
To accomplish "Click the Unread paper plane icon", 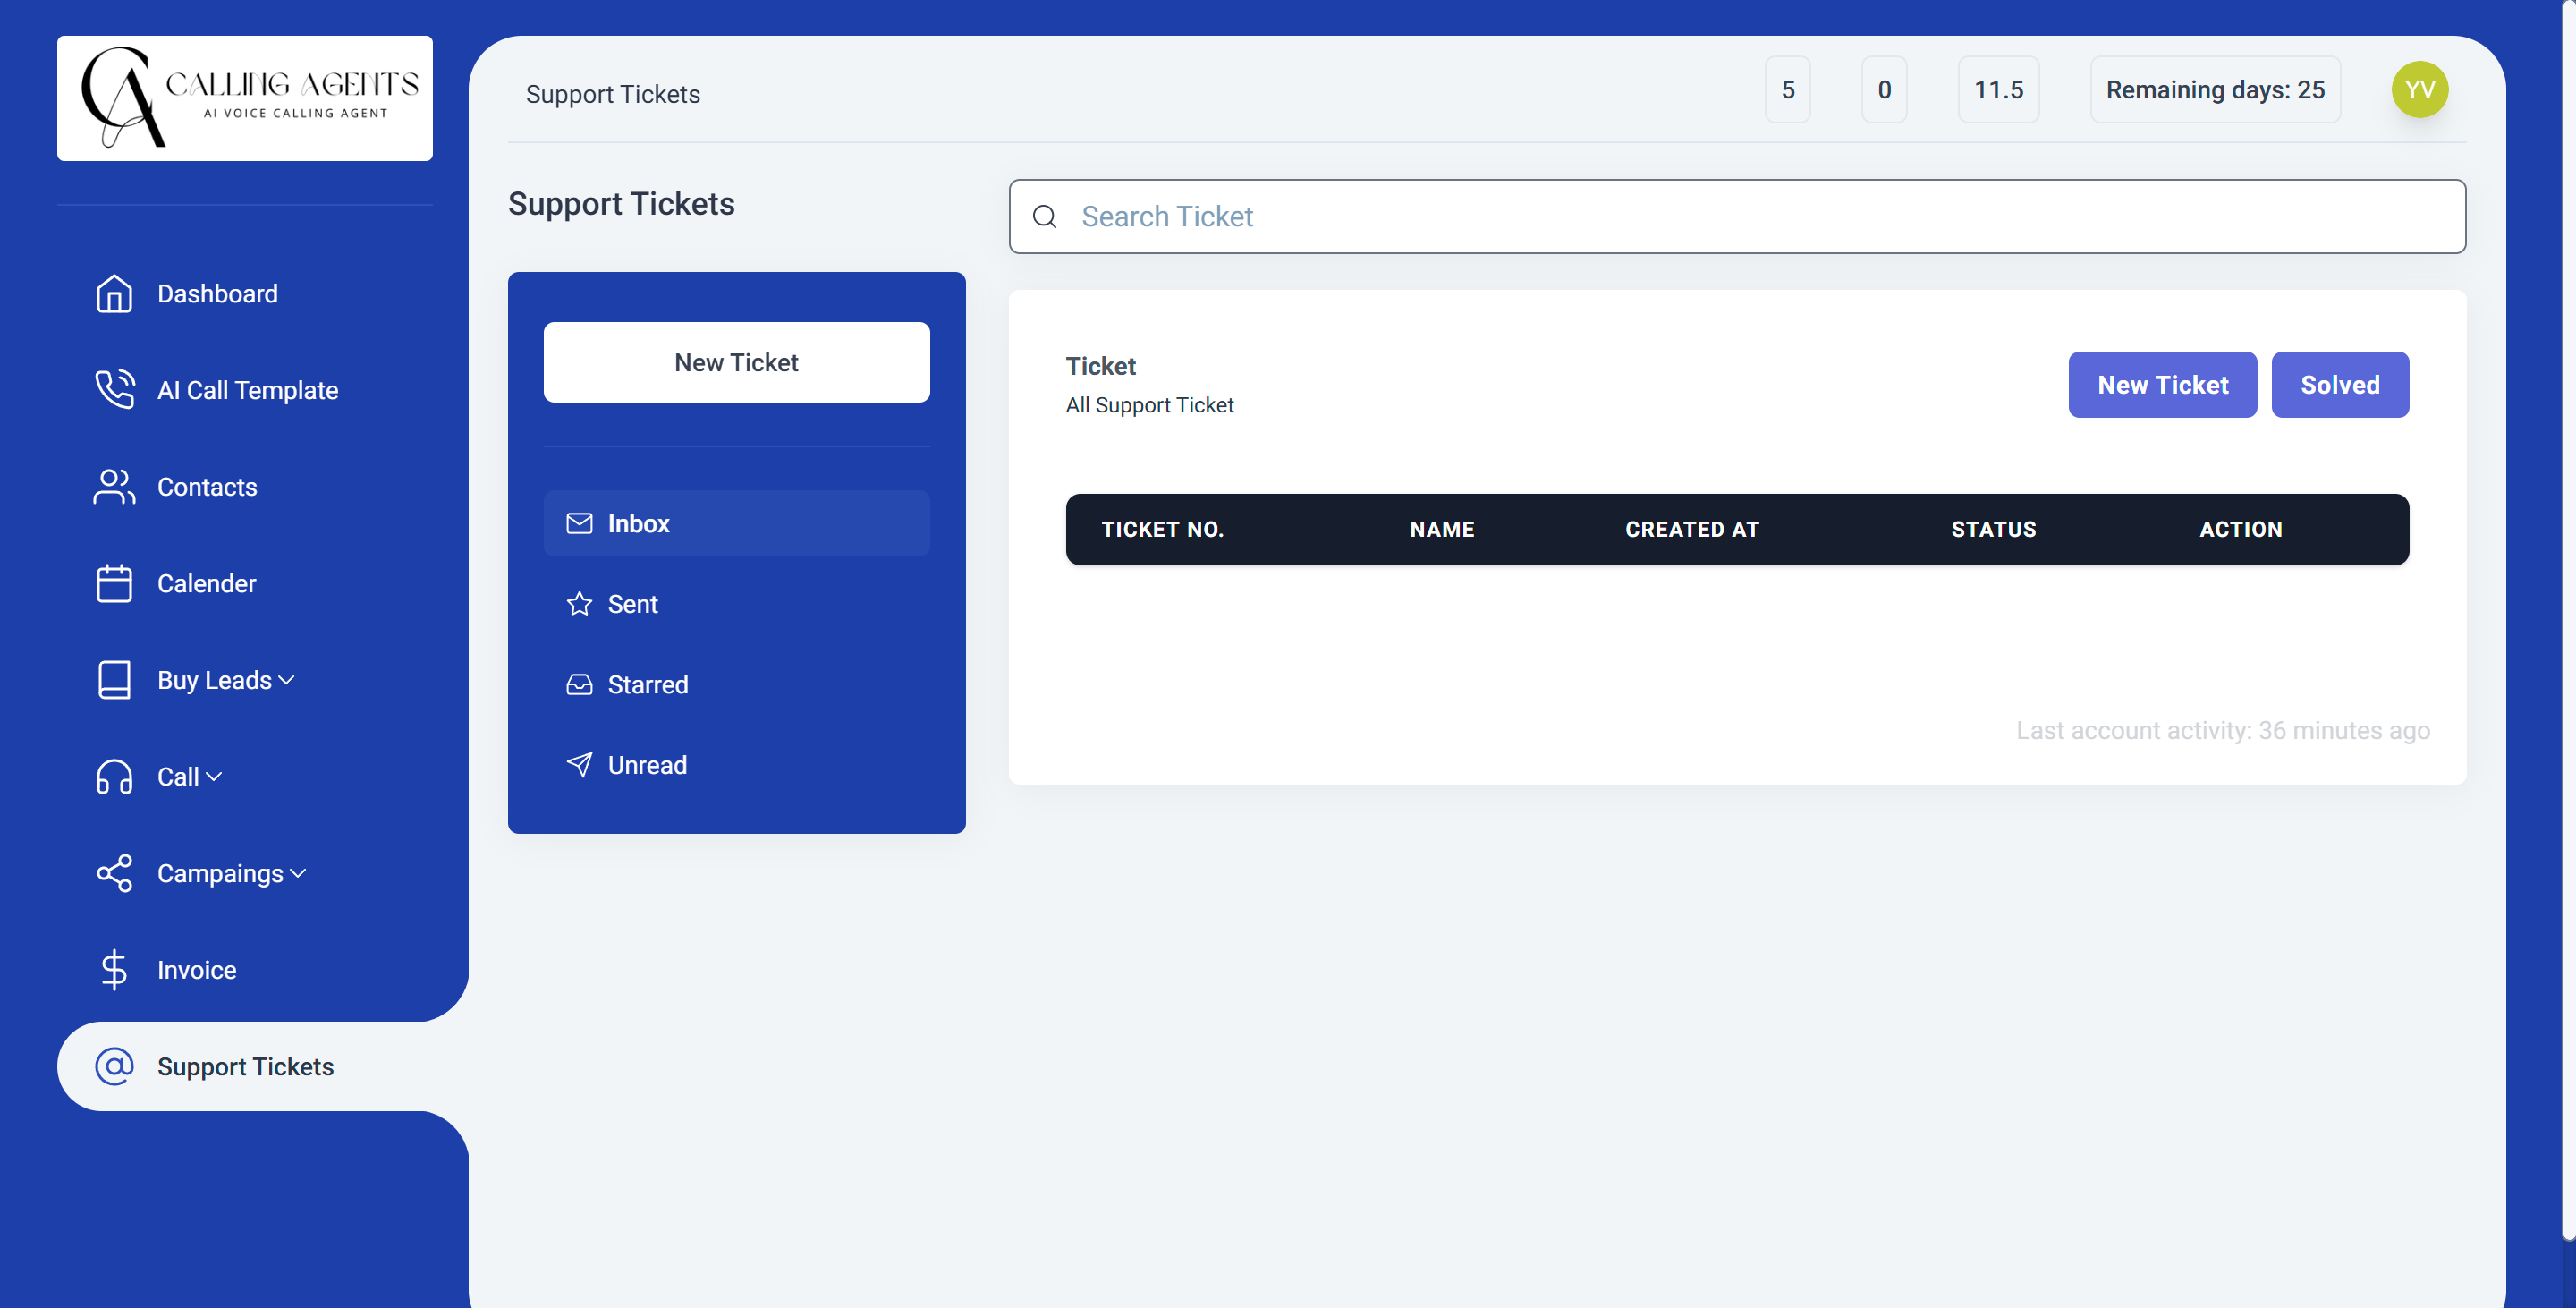I will [x=579, y=765].
